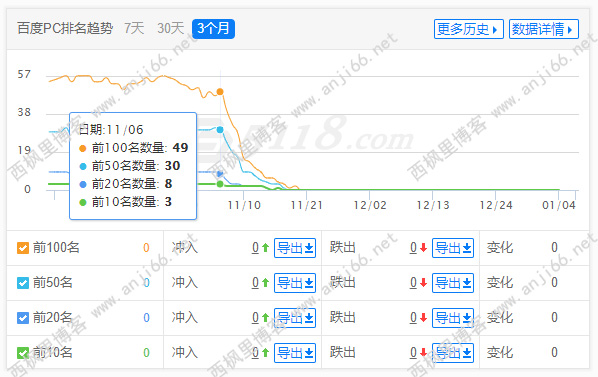The image size is (598, 377).
Task: Select the green 前10名 data point on the chart
Action: tap(220, 184)
